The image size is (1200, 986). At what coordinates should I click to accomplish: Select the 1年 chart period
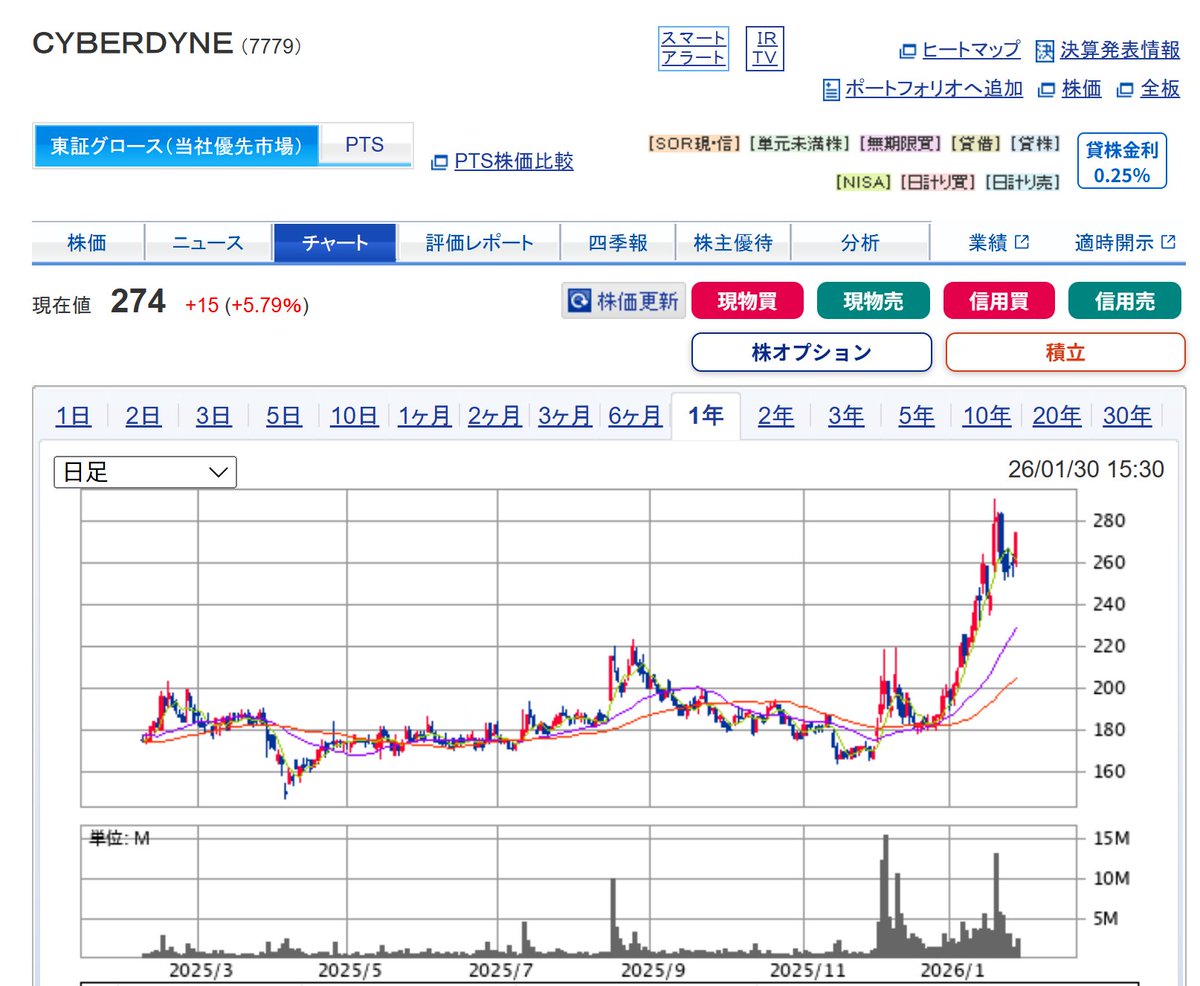(x=705, y=416)
